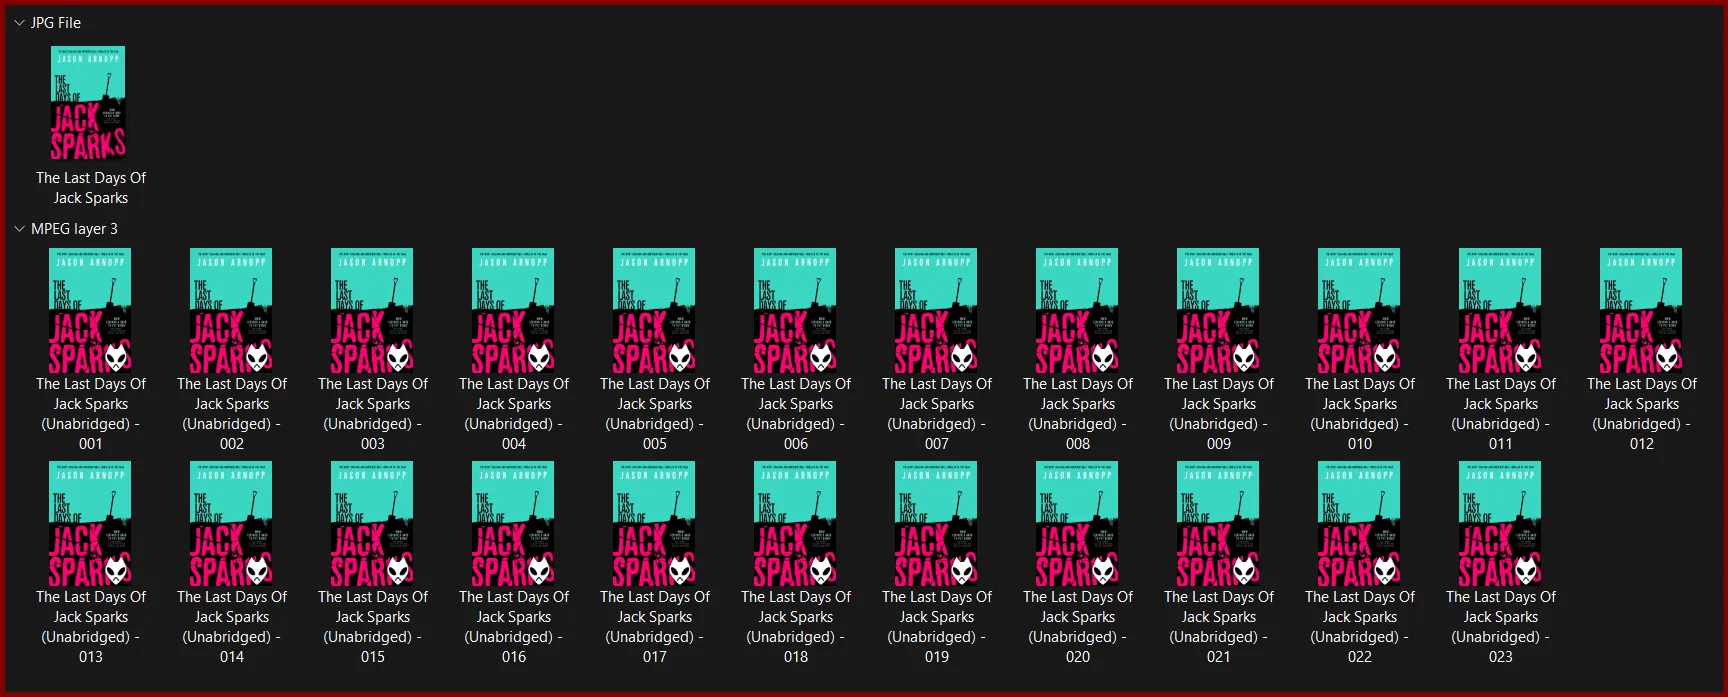This screenshot has width=1728, height=697.
Task: Select MP3 file thumbnail numbered 005
Action: click(x=655, y=310)
